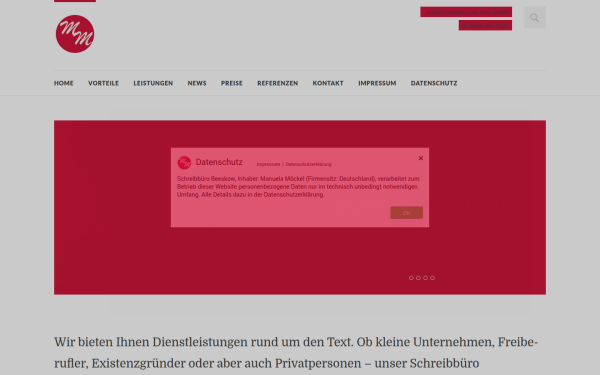Select the second slideshow dot indicator
This screenshot has width=600, height=375.
tap(418, 278)
